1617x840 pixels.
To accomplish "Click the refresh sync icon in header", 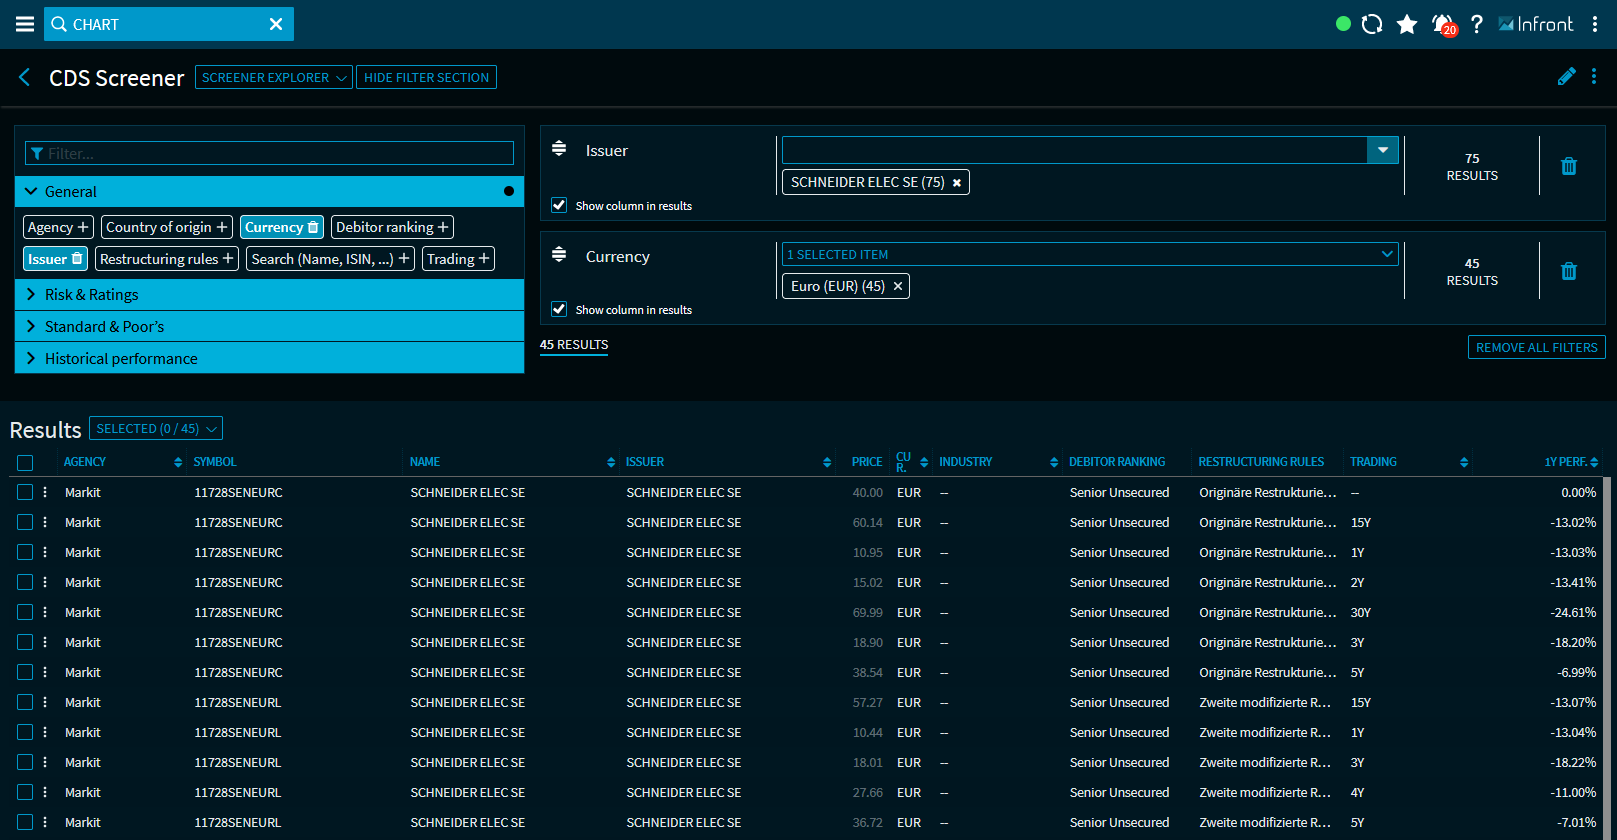I will click(x=1372, y=24).
